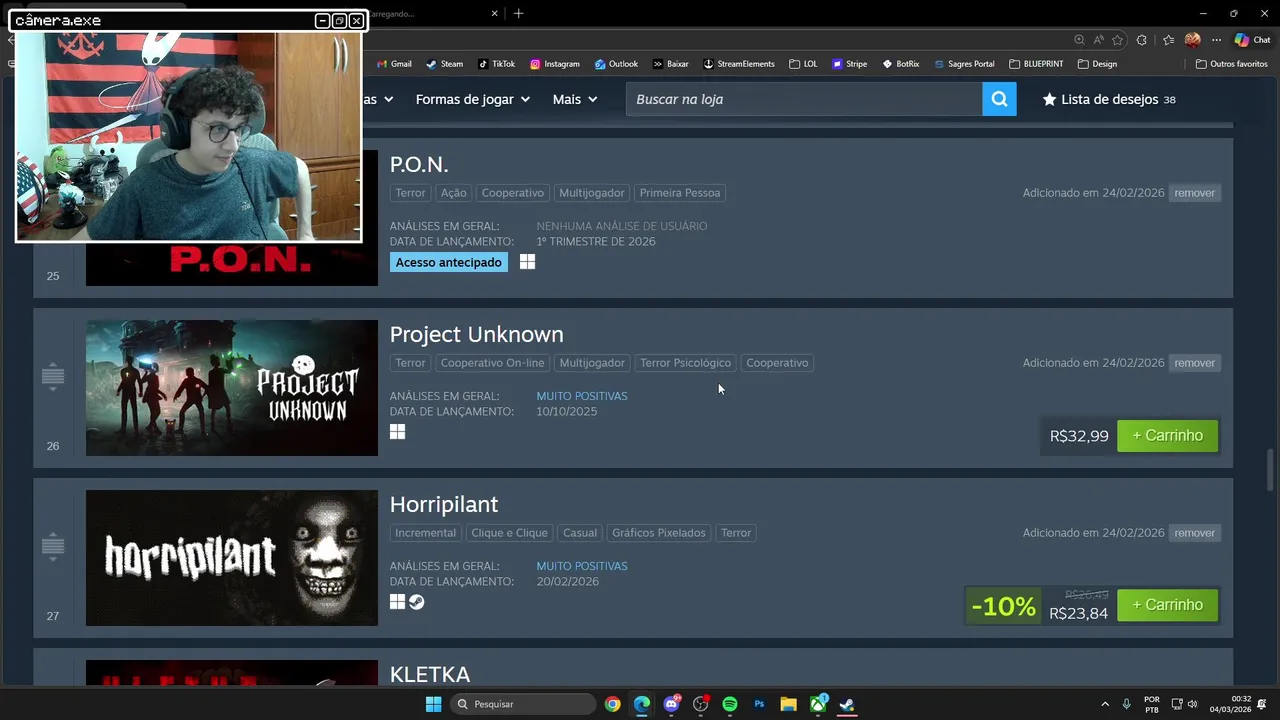The width and height of the screenshot is (1280, 720).
Task: Click the Project Unknown game thumbnail
Action: click(x=232, y=388)
